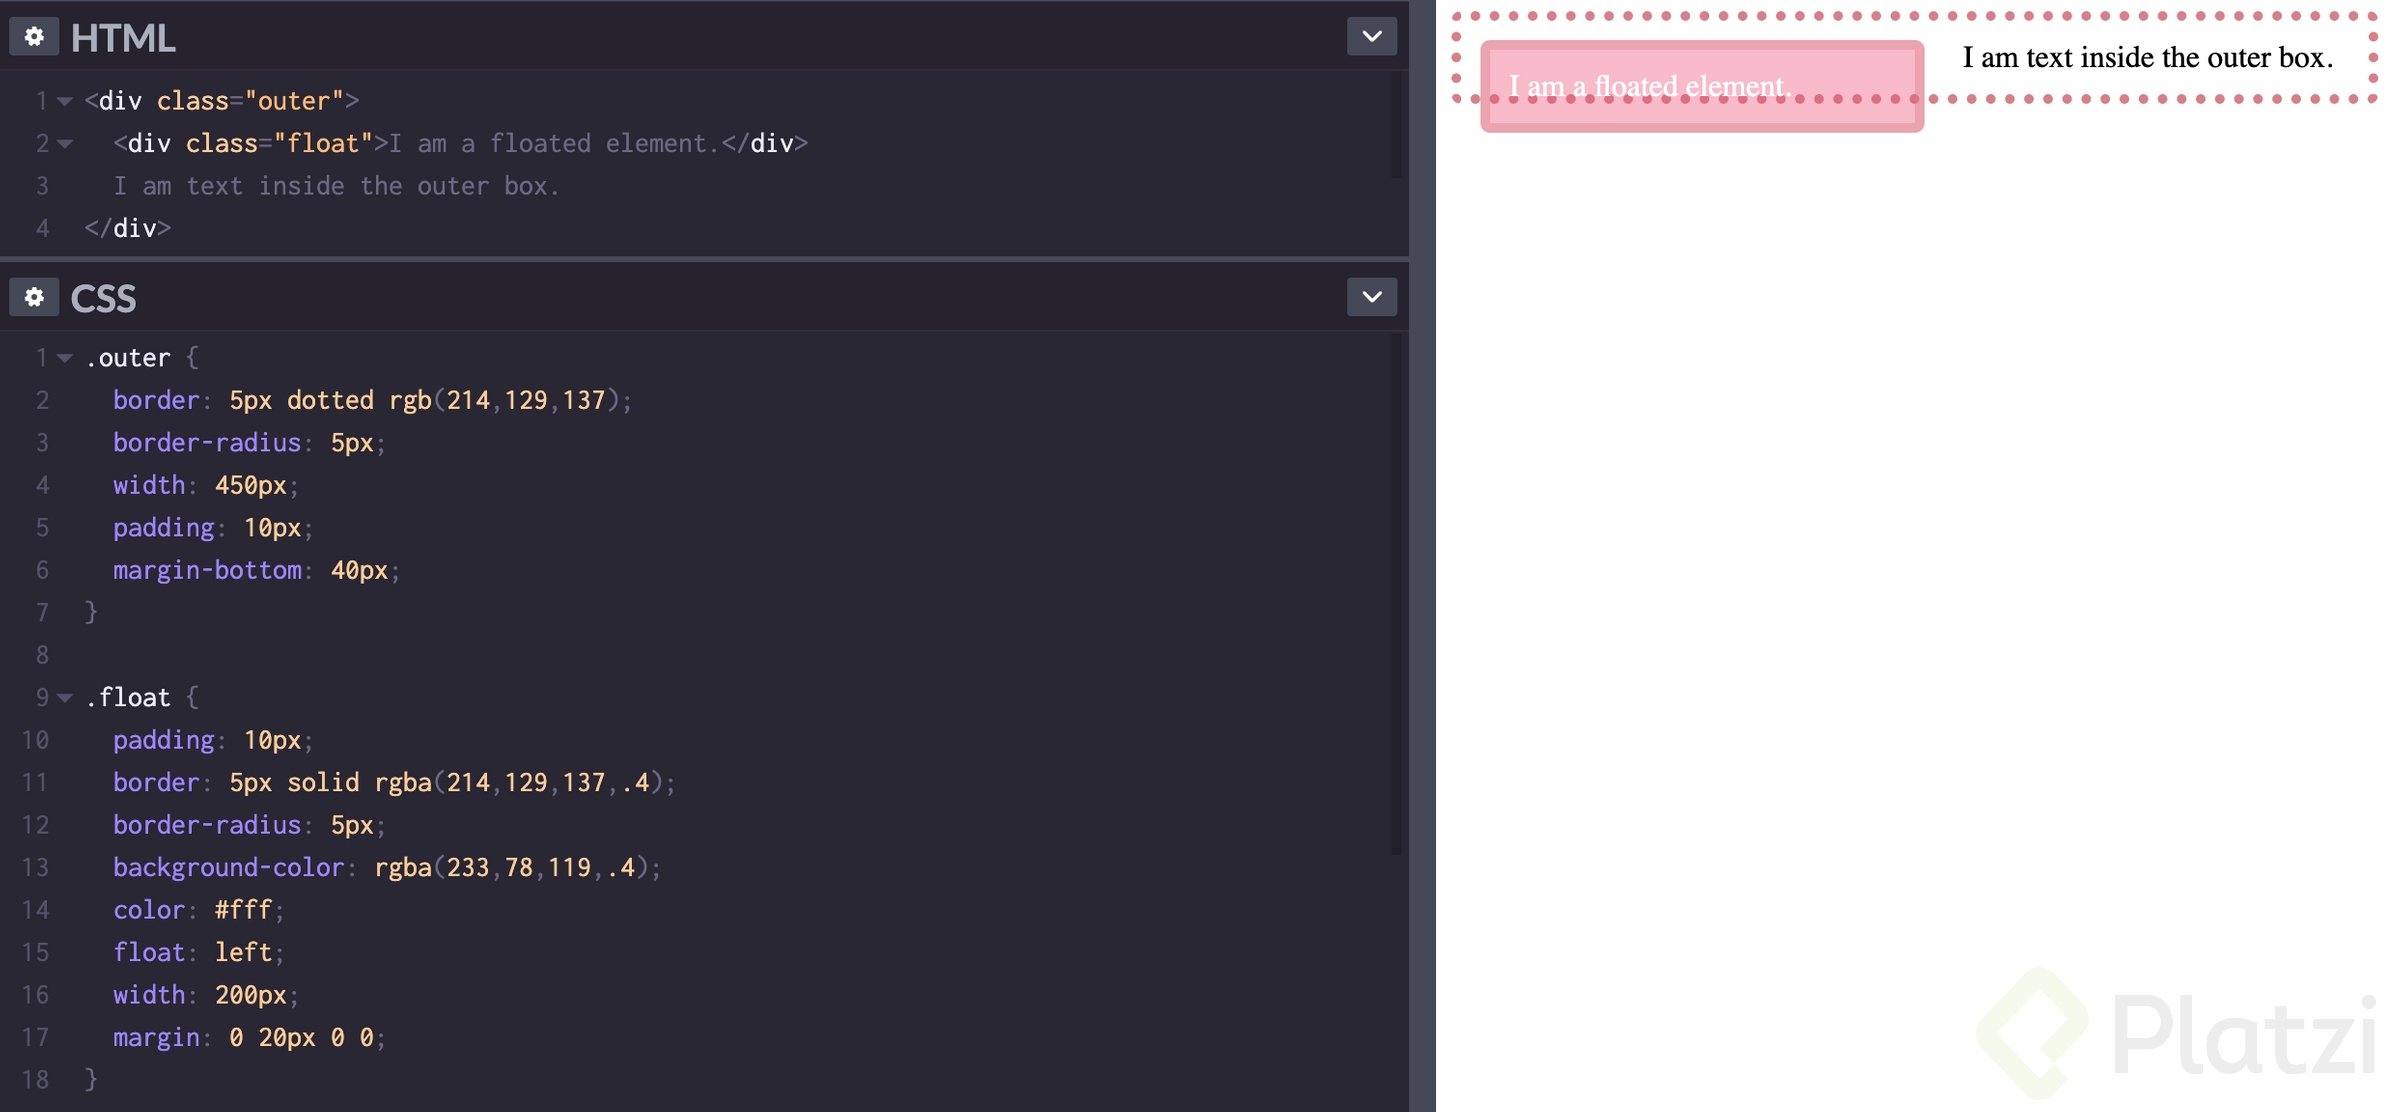Click the HTML panel title
The image size is (2400, 1112).
pos(122,37)
